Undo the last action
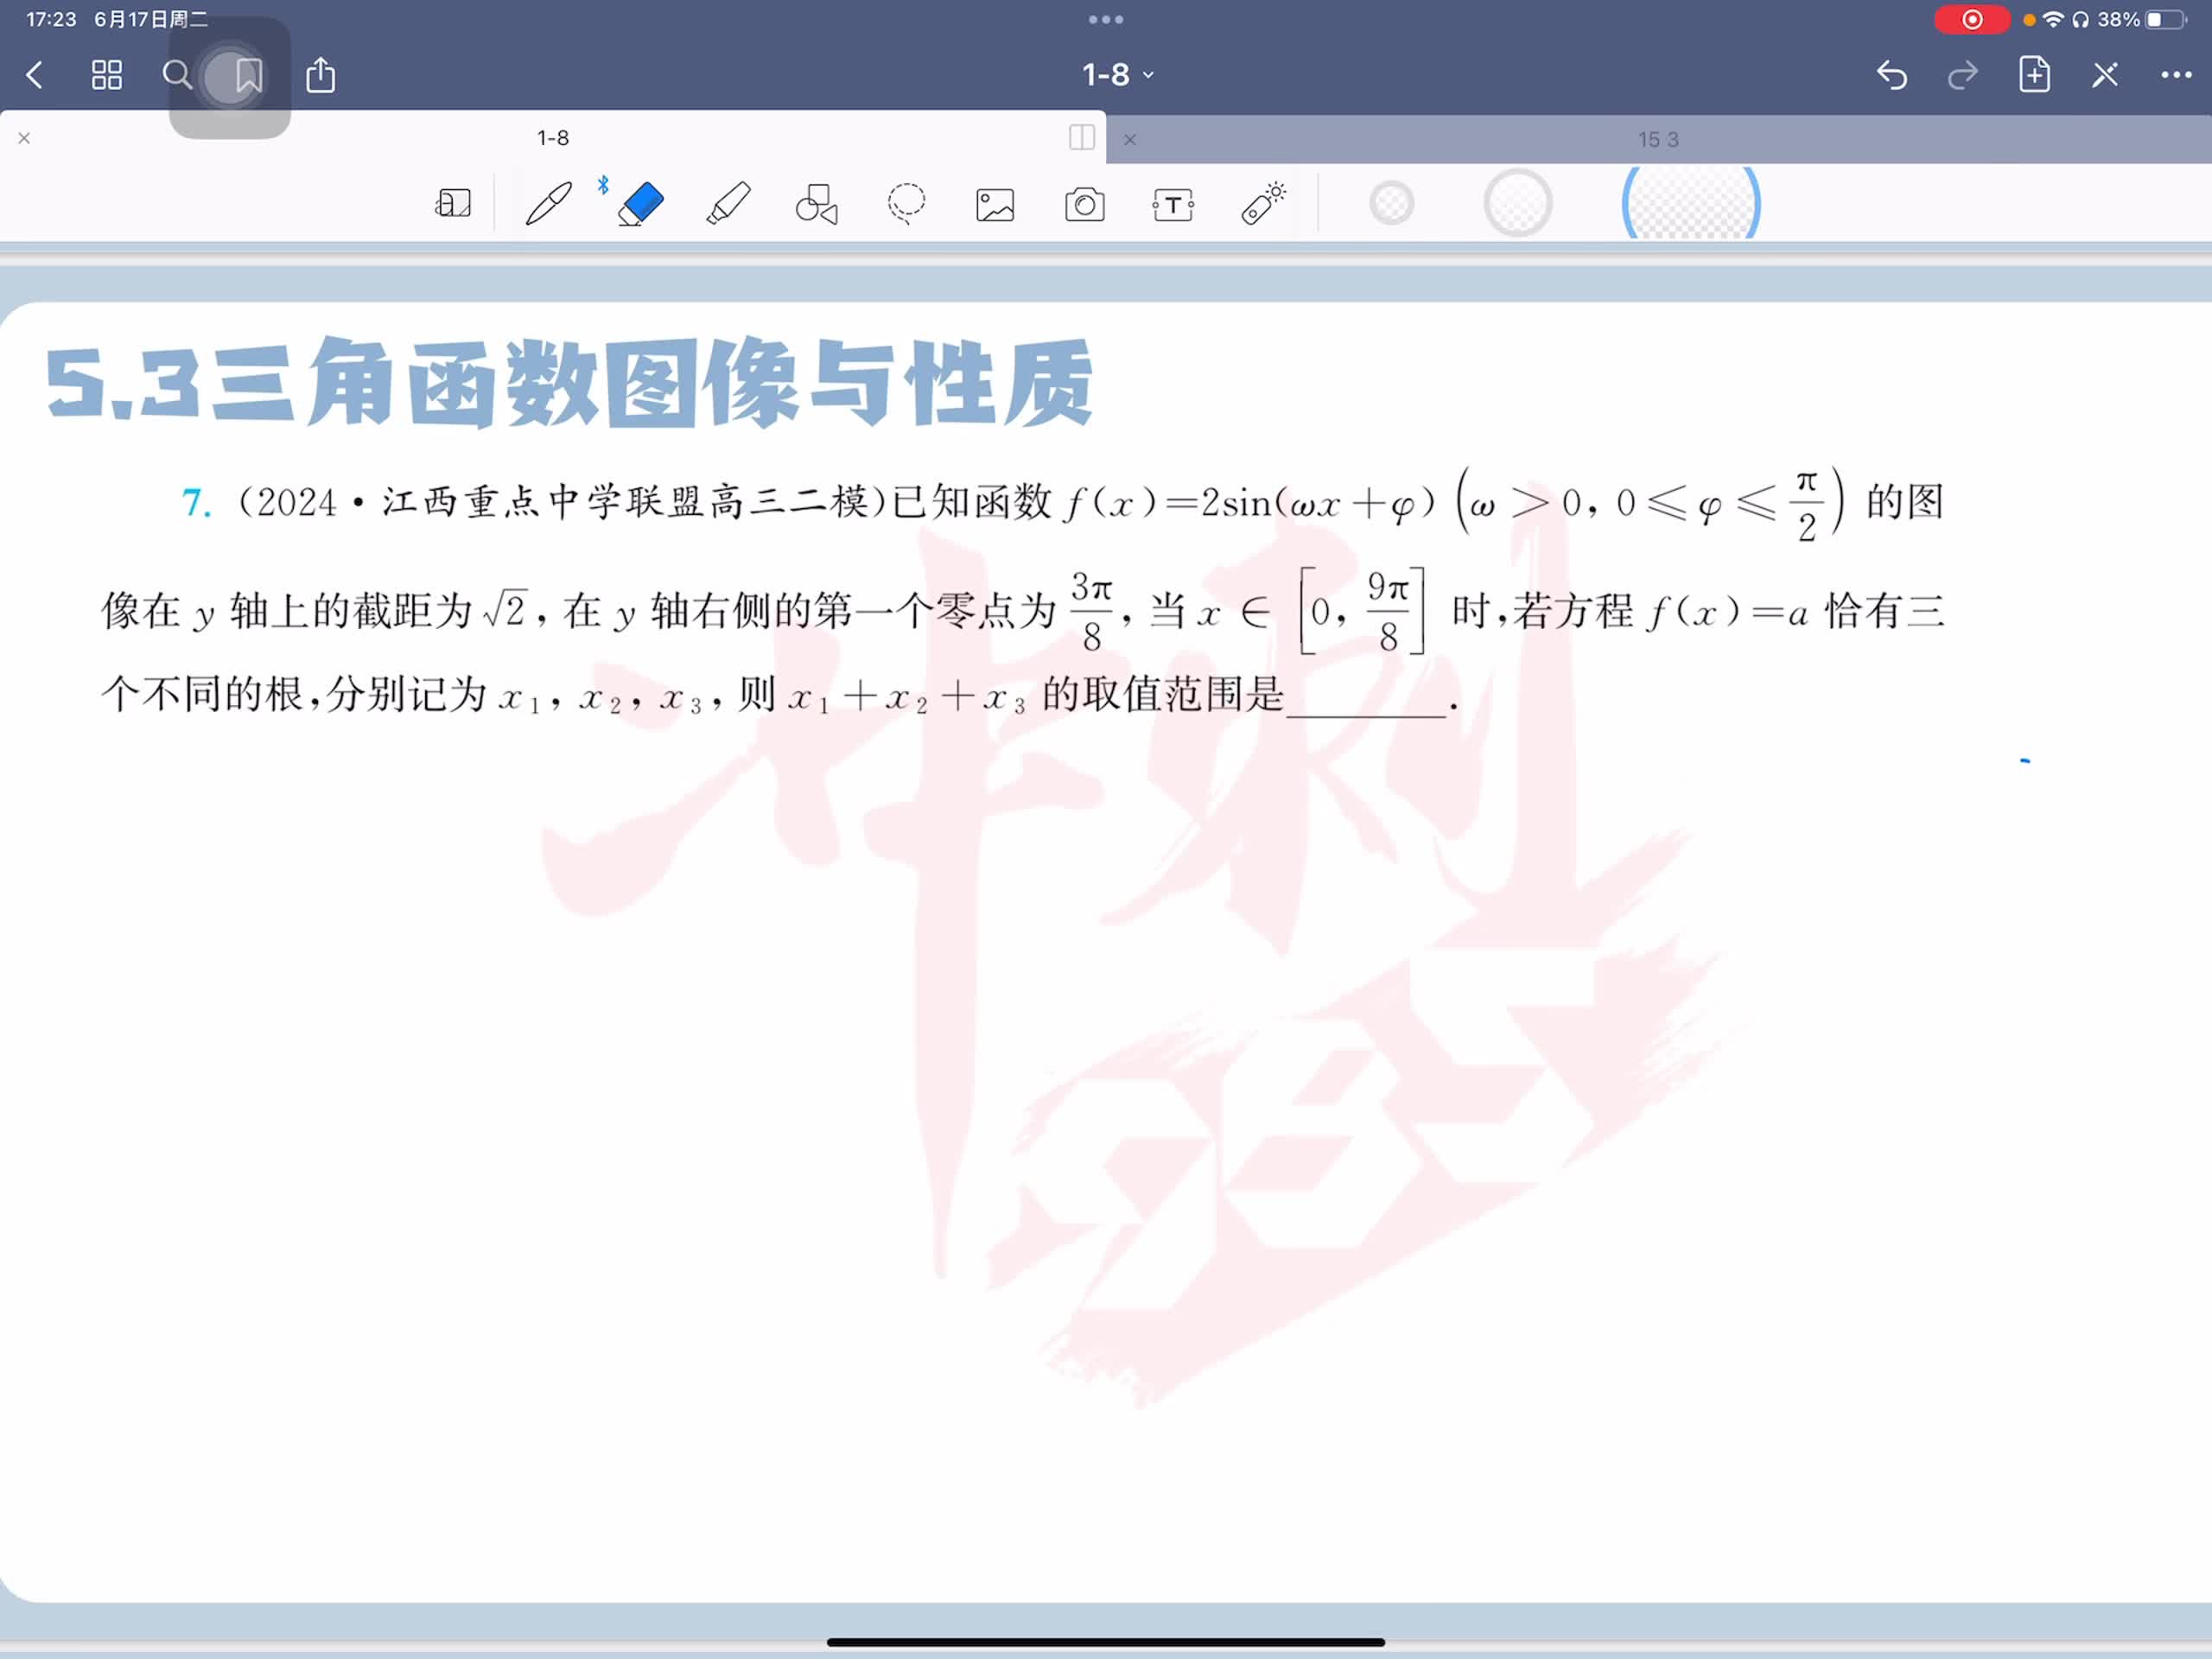Image resolution: width=2212 pixels, height=1659 pixels. (1891, 75)
